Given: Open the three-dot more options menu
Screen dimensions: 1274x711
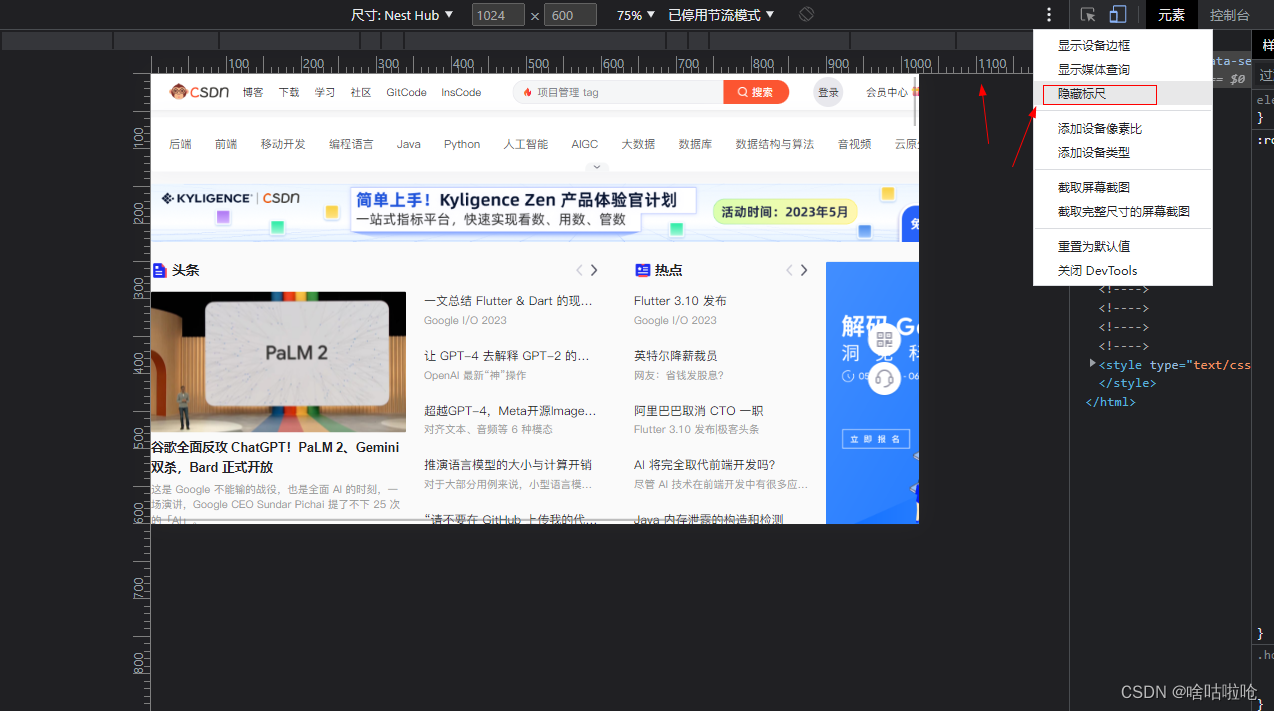Looking at the screenshot, I should coord(1049,15).
